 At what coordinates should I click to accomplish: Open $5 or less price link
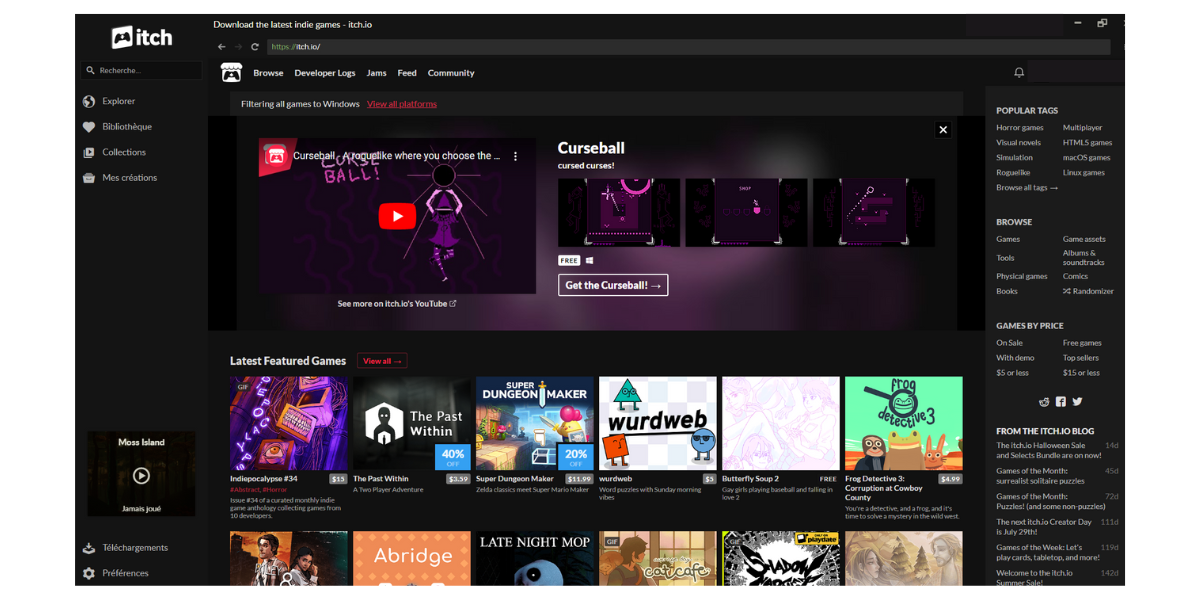pos(1013,373)
